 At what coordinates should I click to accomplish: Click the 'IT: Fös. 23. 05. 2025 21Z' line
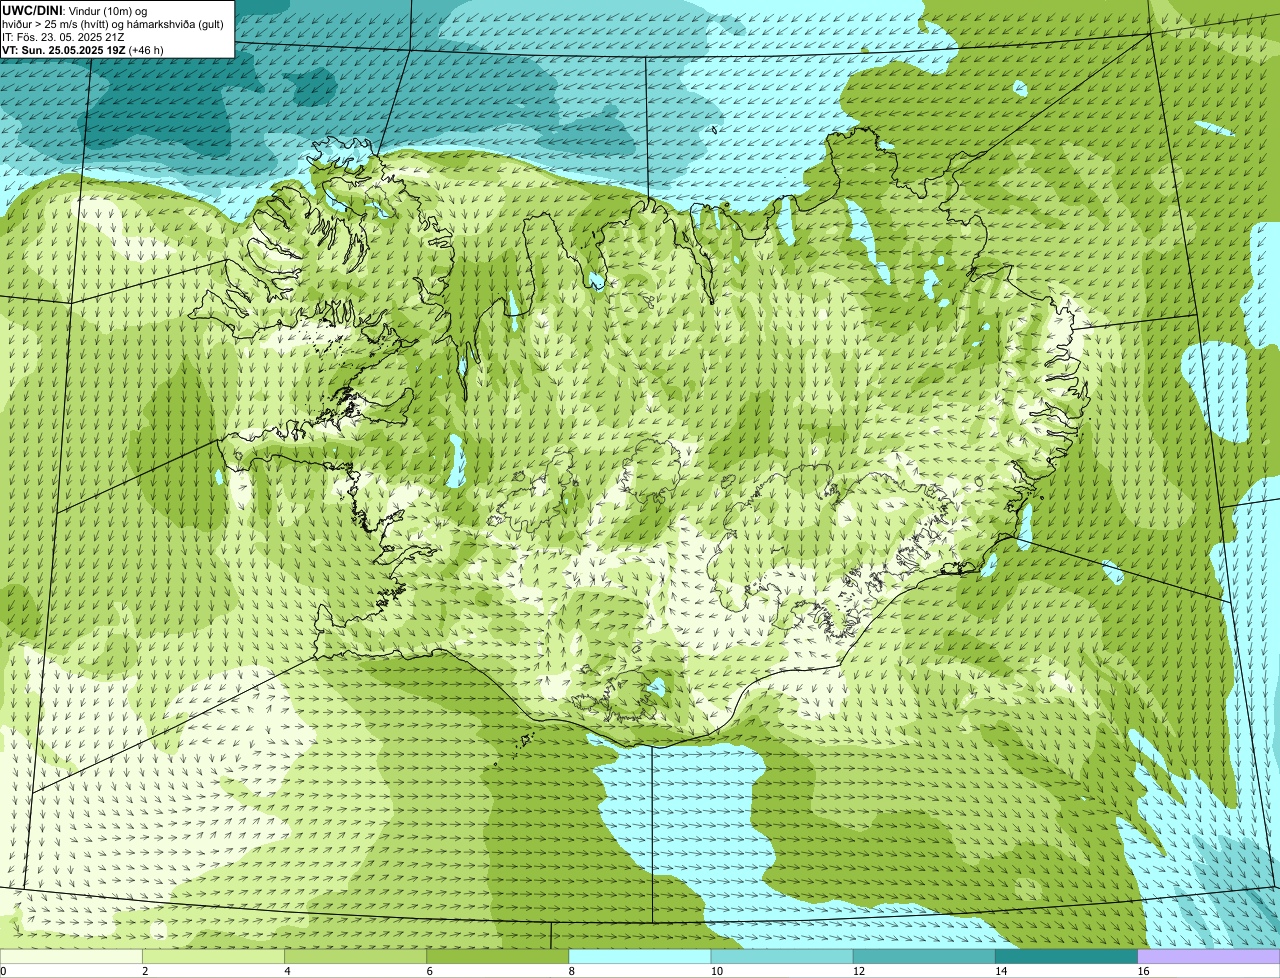[63, 36]
